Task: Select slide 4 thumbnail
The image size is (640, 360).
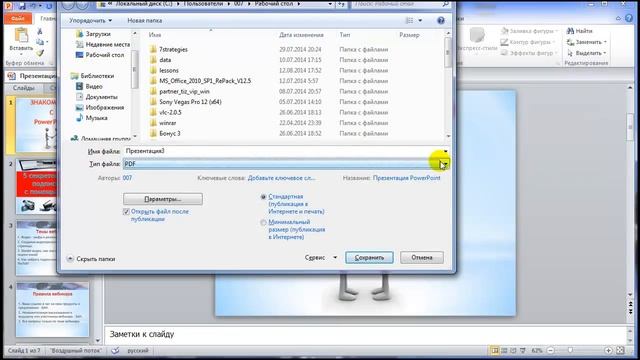Action: tap(52, 309)
